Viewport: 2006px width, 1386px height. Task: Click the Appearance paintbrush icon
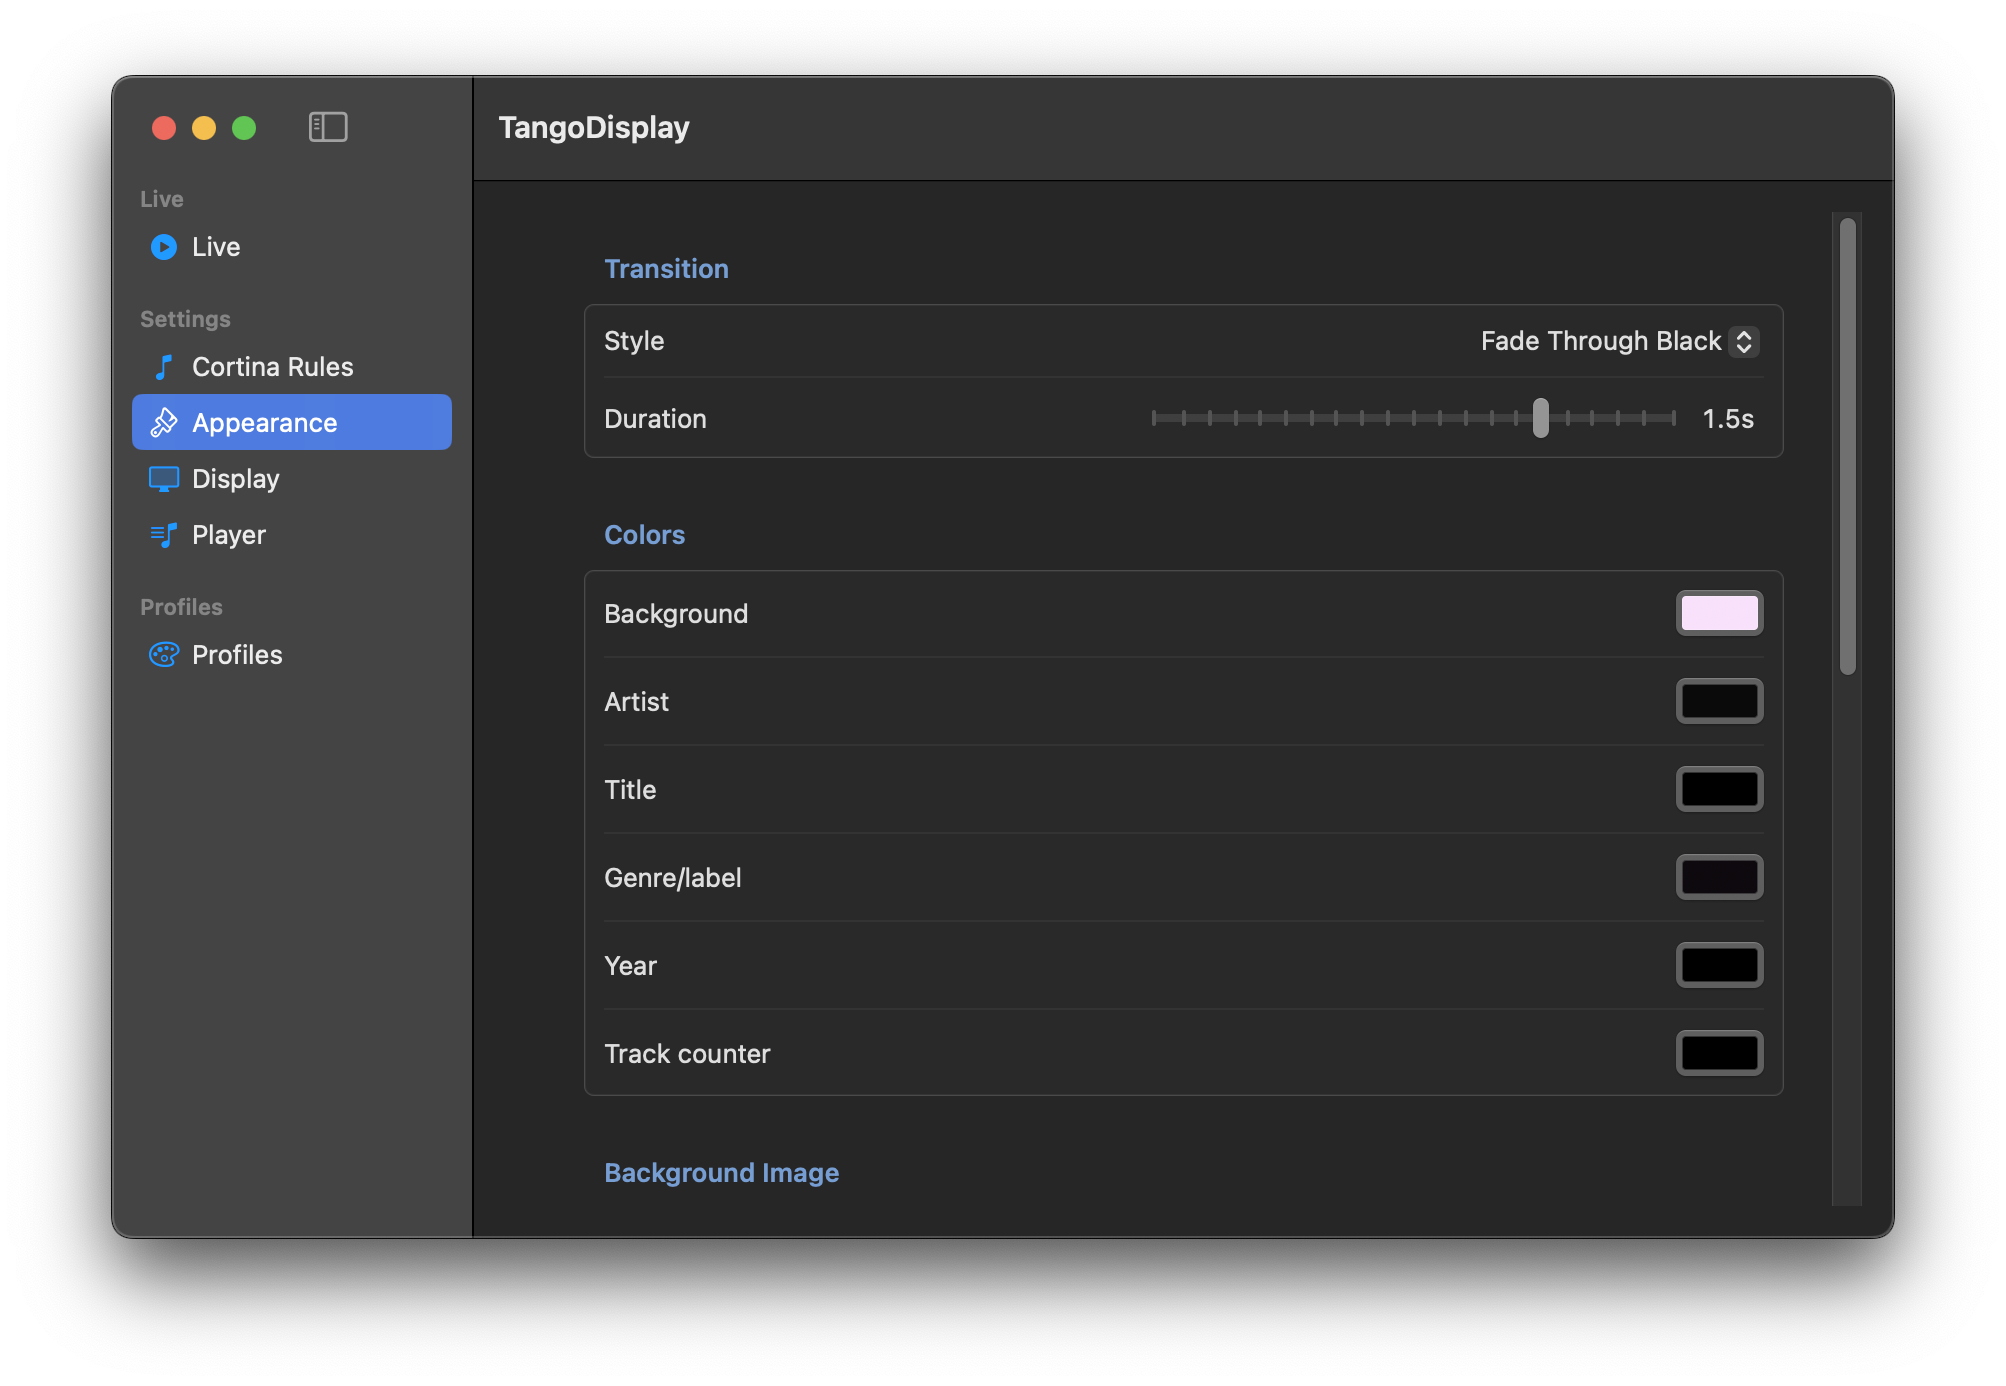(x=164, y=423)
